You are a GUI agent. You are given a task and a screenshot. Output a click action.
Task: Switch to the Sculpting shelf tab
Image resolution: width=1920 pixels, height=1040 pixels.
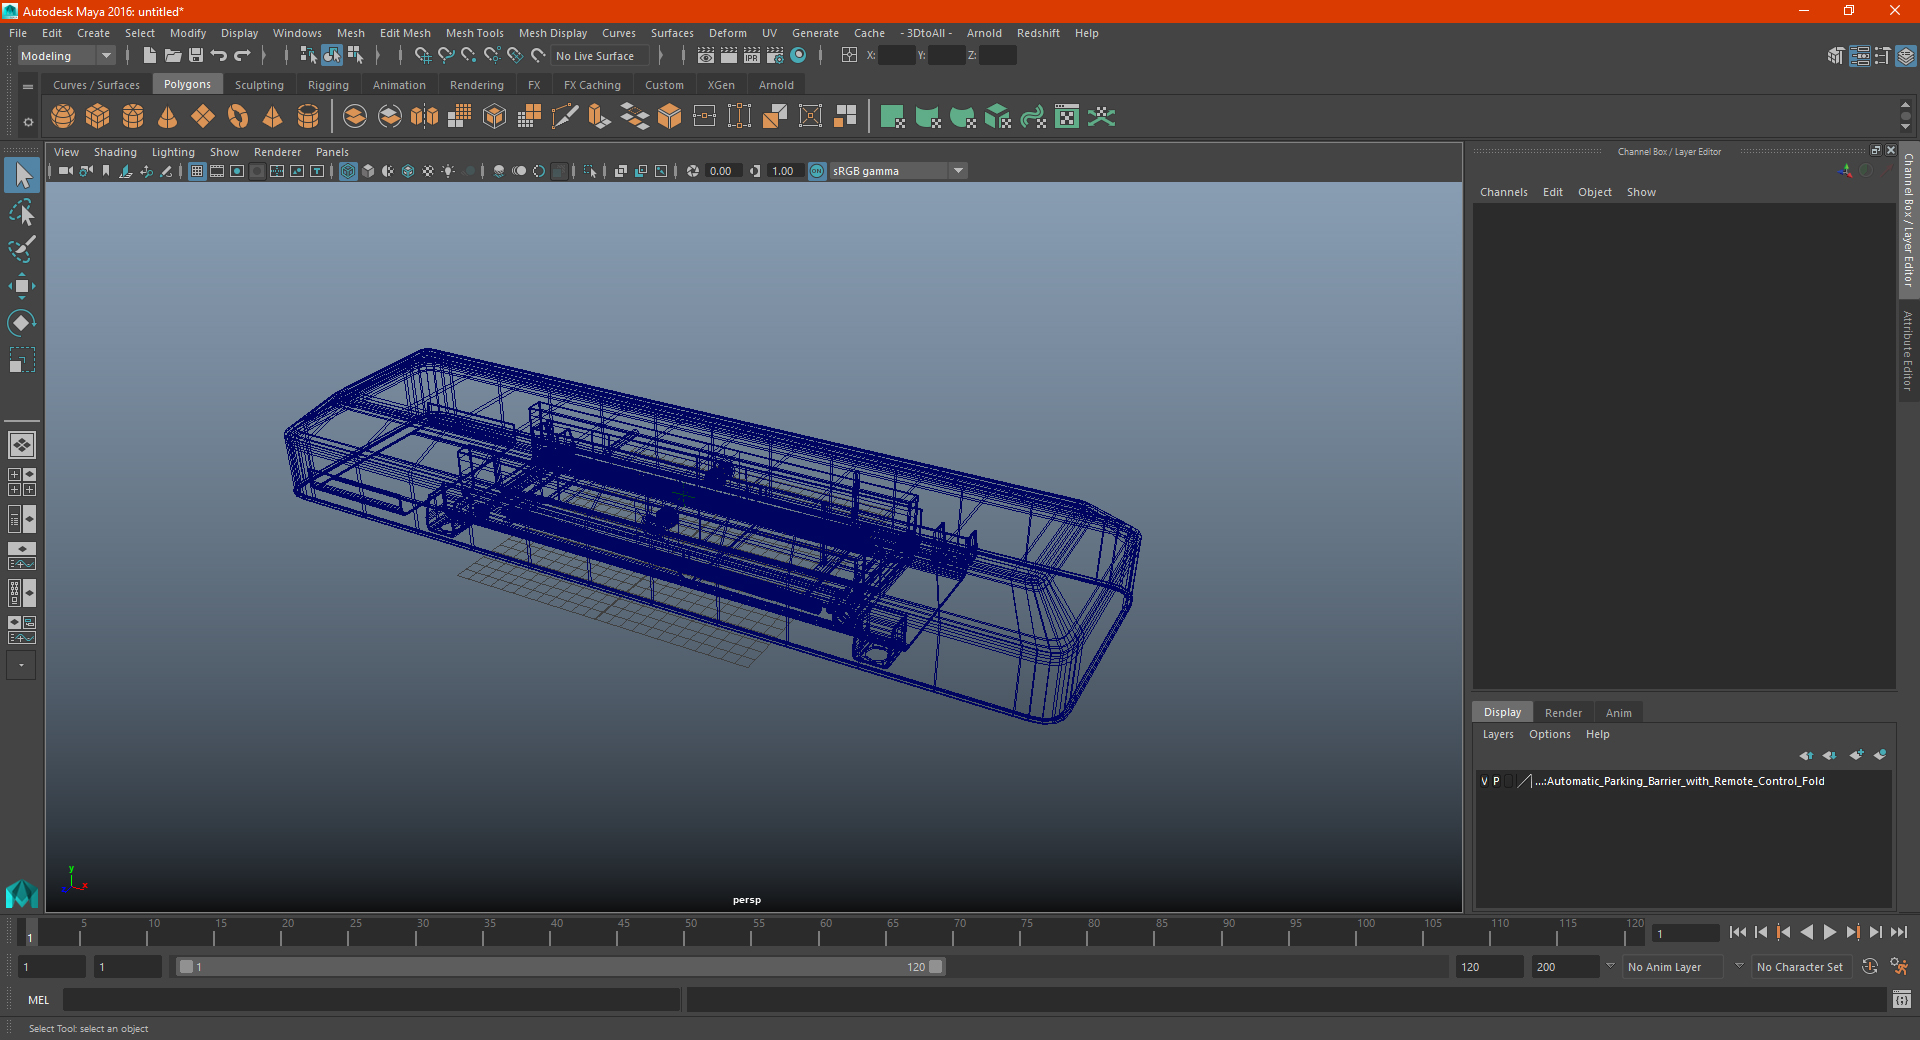[x=259, y=85]
